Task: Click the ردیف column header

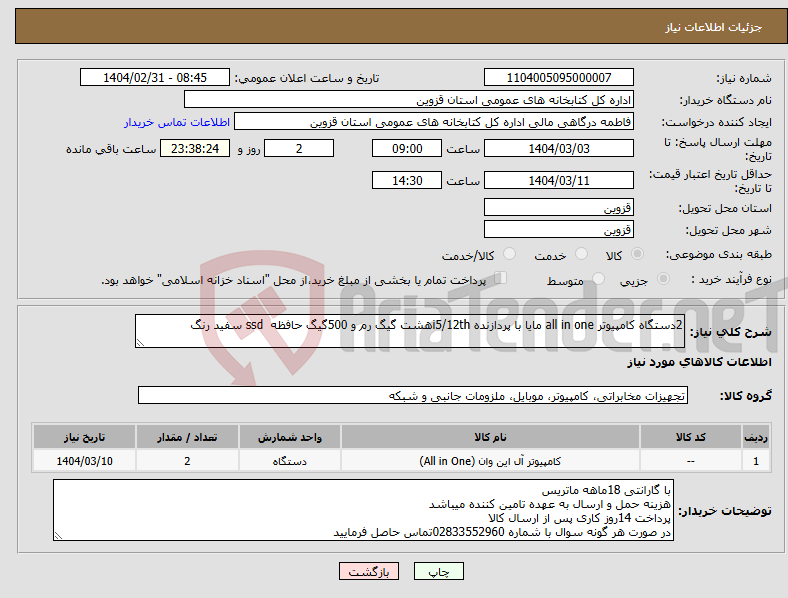Action: pyautogui.click(x=756, y=437)
